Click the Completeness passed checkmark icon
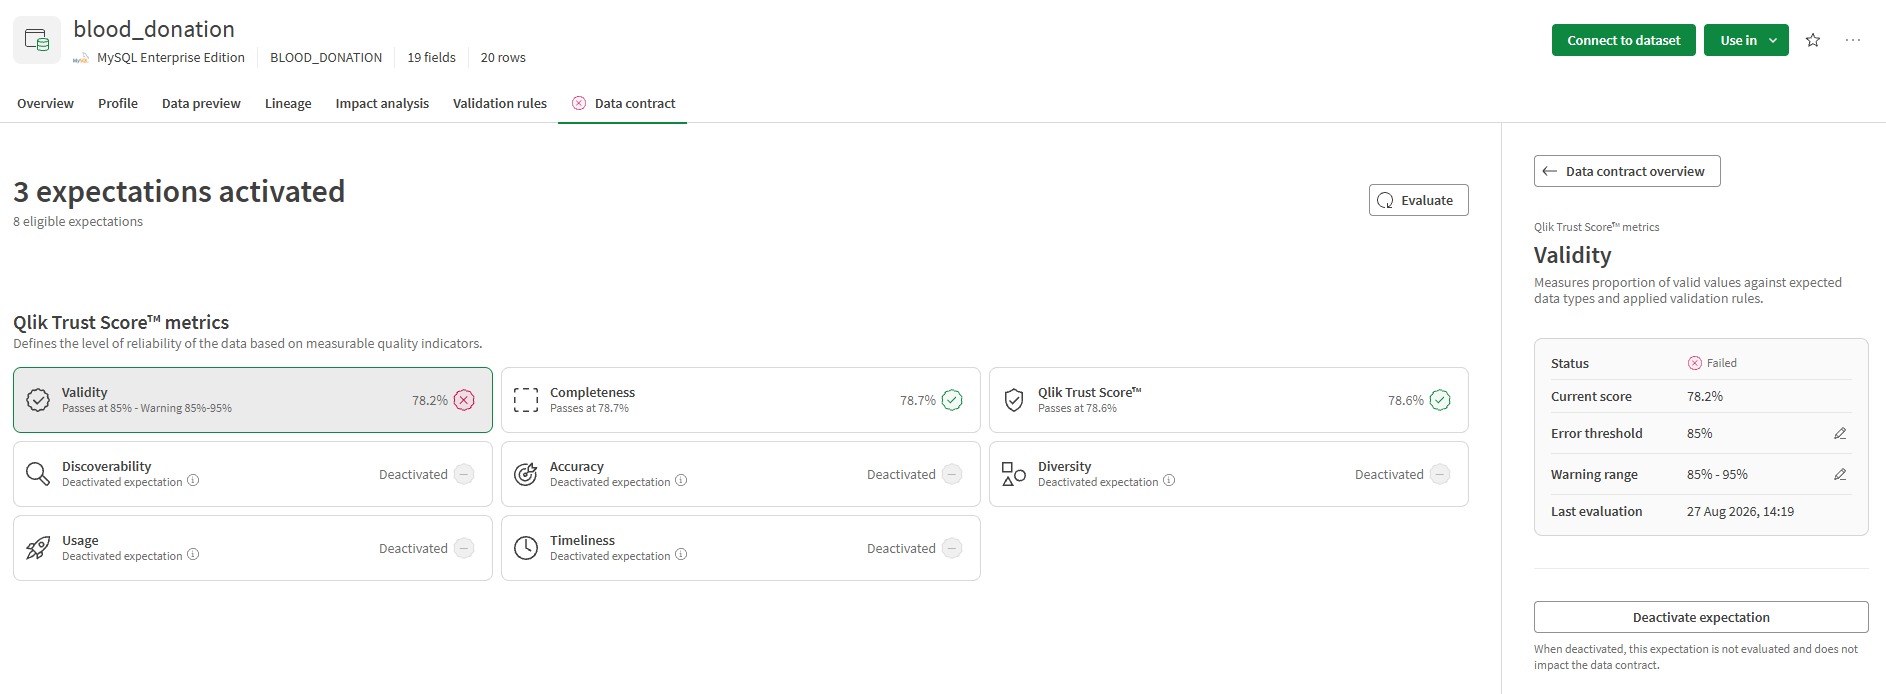This screenshot has width=1886, height=694. 952,400
